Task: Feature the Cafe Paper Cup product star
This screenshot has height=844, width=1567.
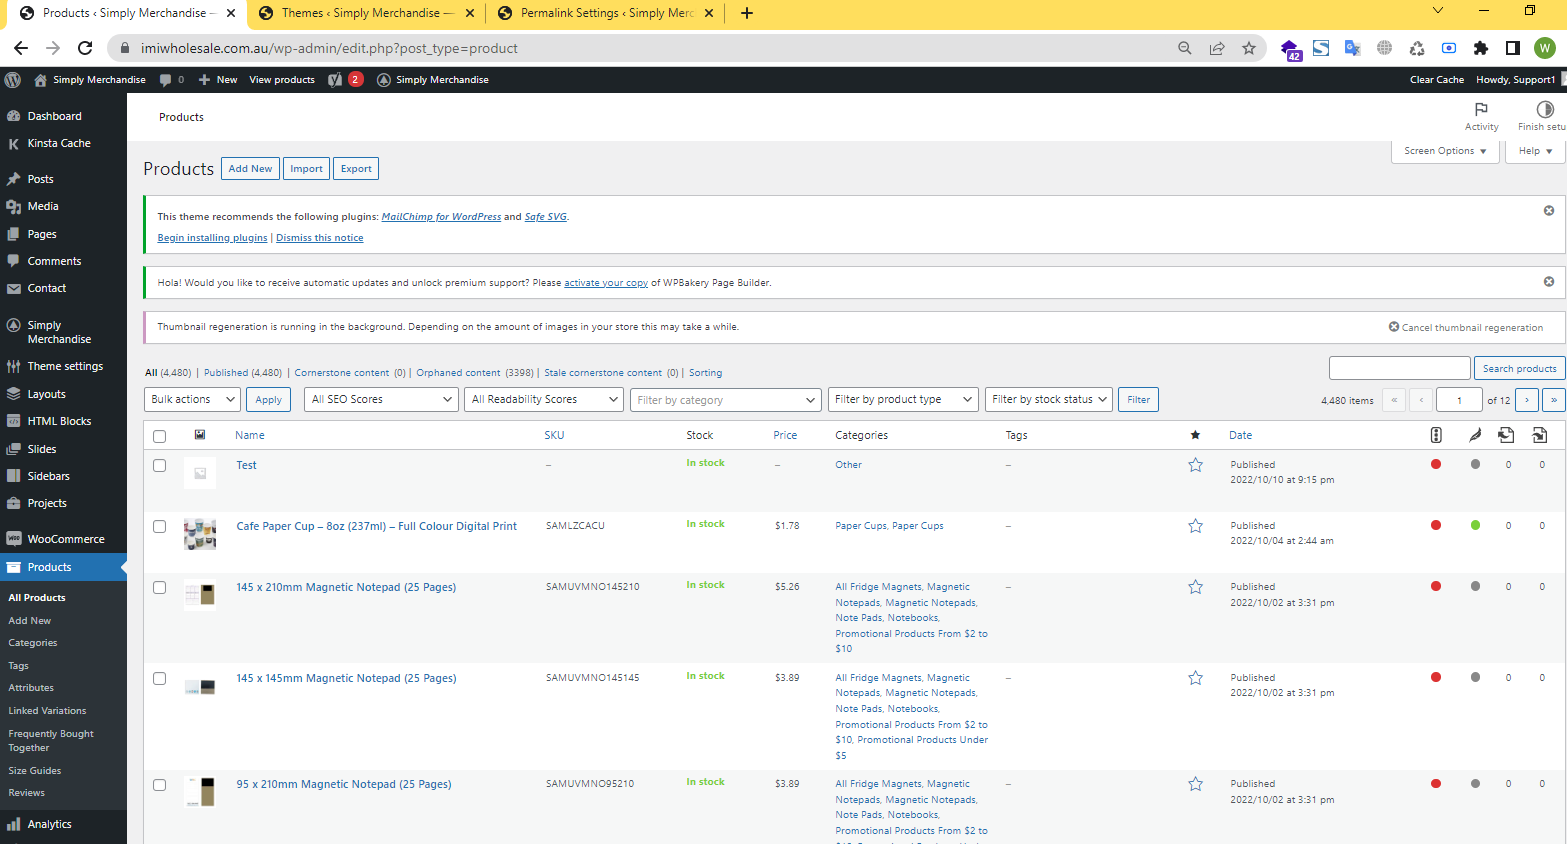Action: pyautogui.click(x=1195, y=526)
